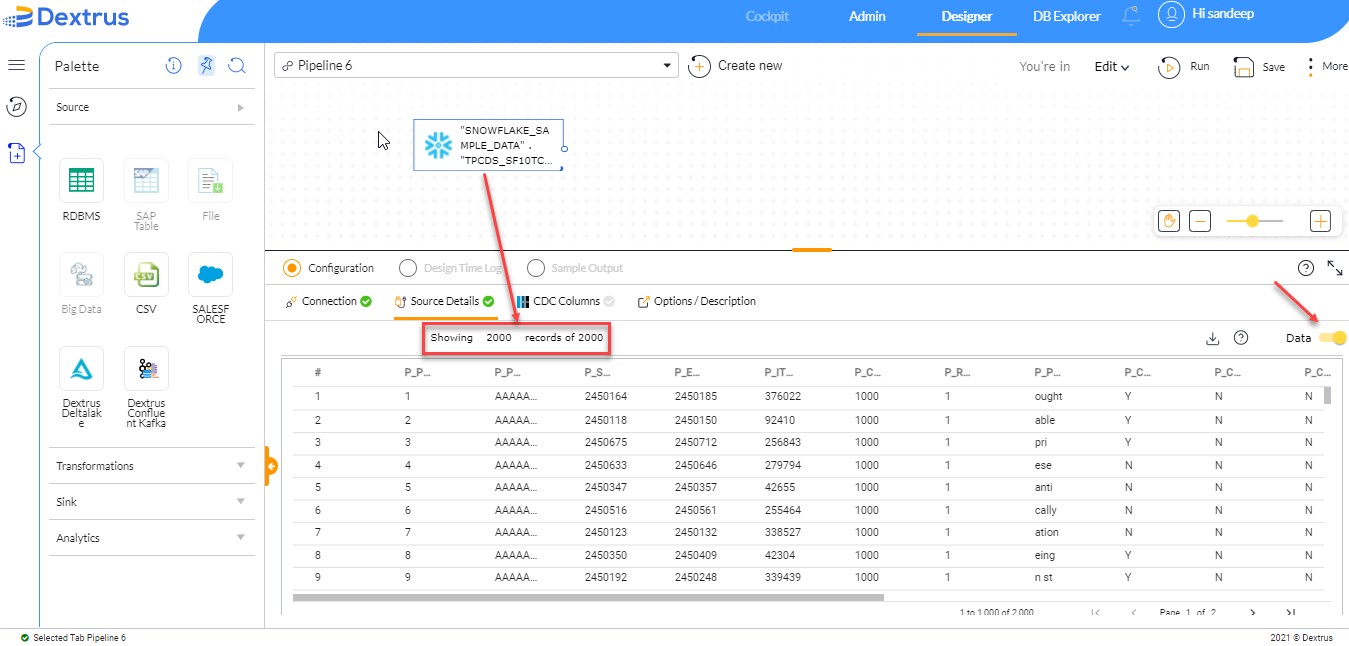Screen dimensions: 1349x646
Task: Open the Edit mode dropdown
Action: pyautogui.click(x=1112, y=67)
